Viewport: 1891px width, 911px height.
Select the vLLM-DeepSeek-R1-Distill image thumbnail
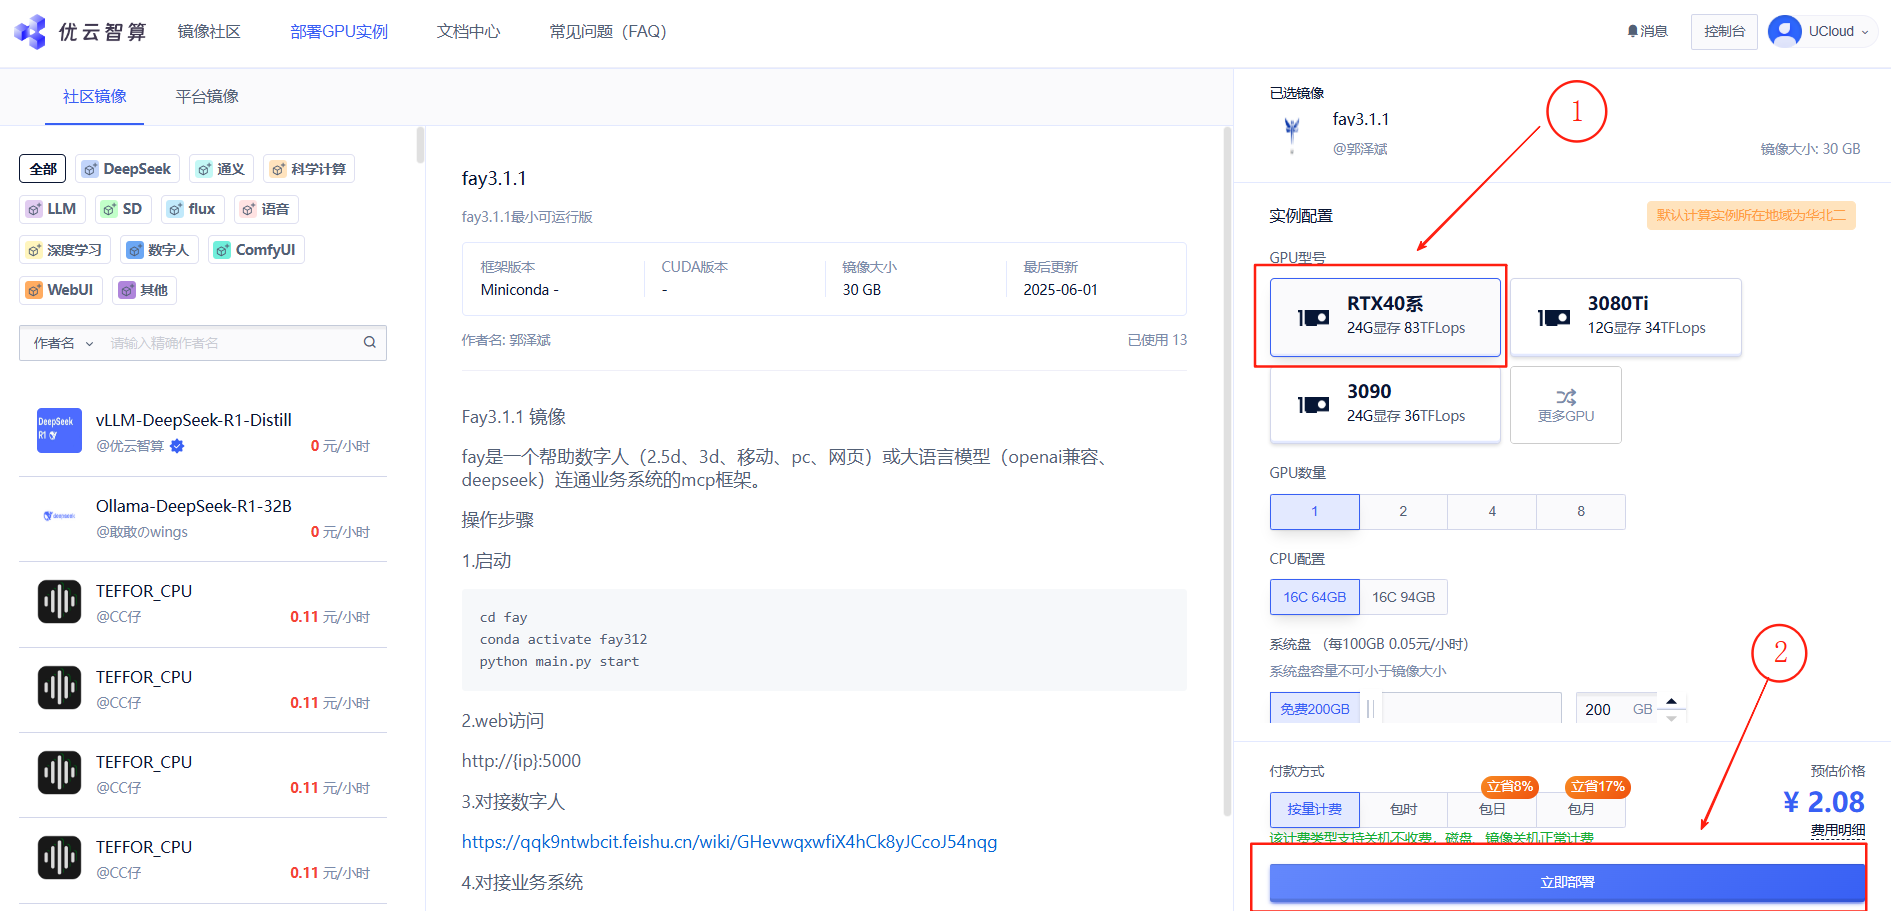[x=59, y=431]
